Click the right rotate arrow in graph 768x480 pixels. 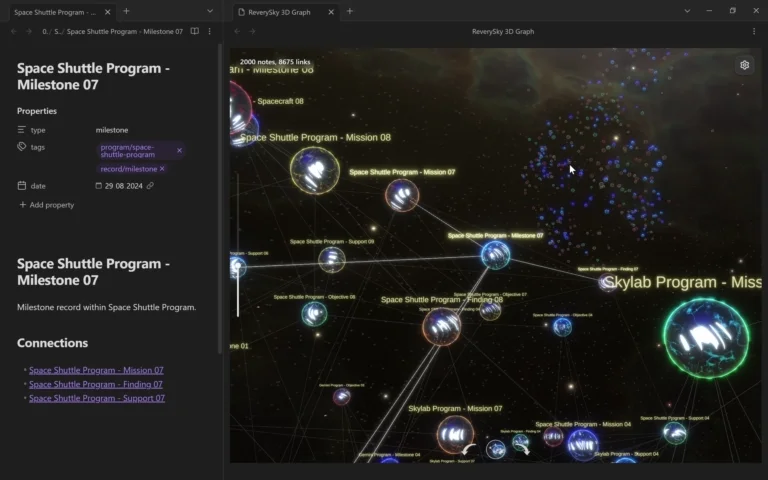523,449
